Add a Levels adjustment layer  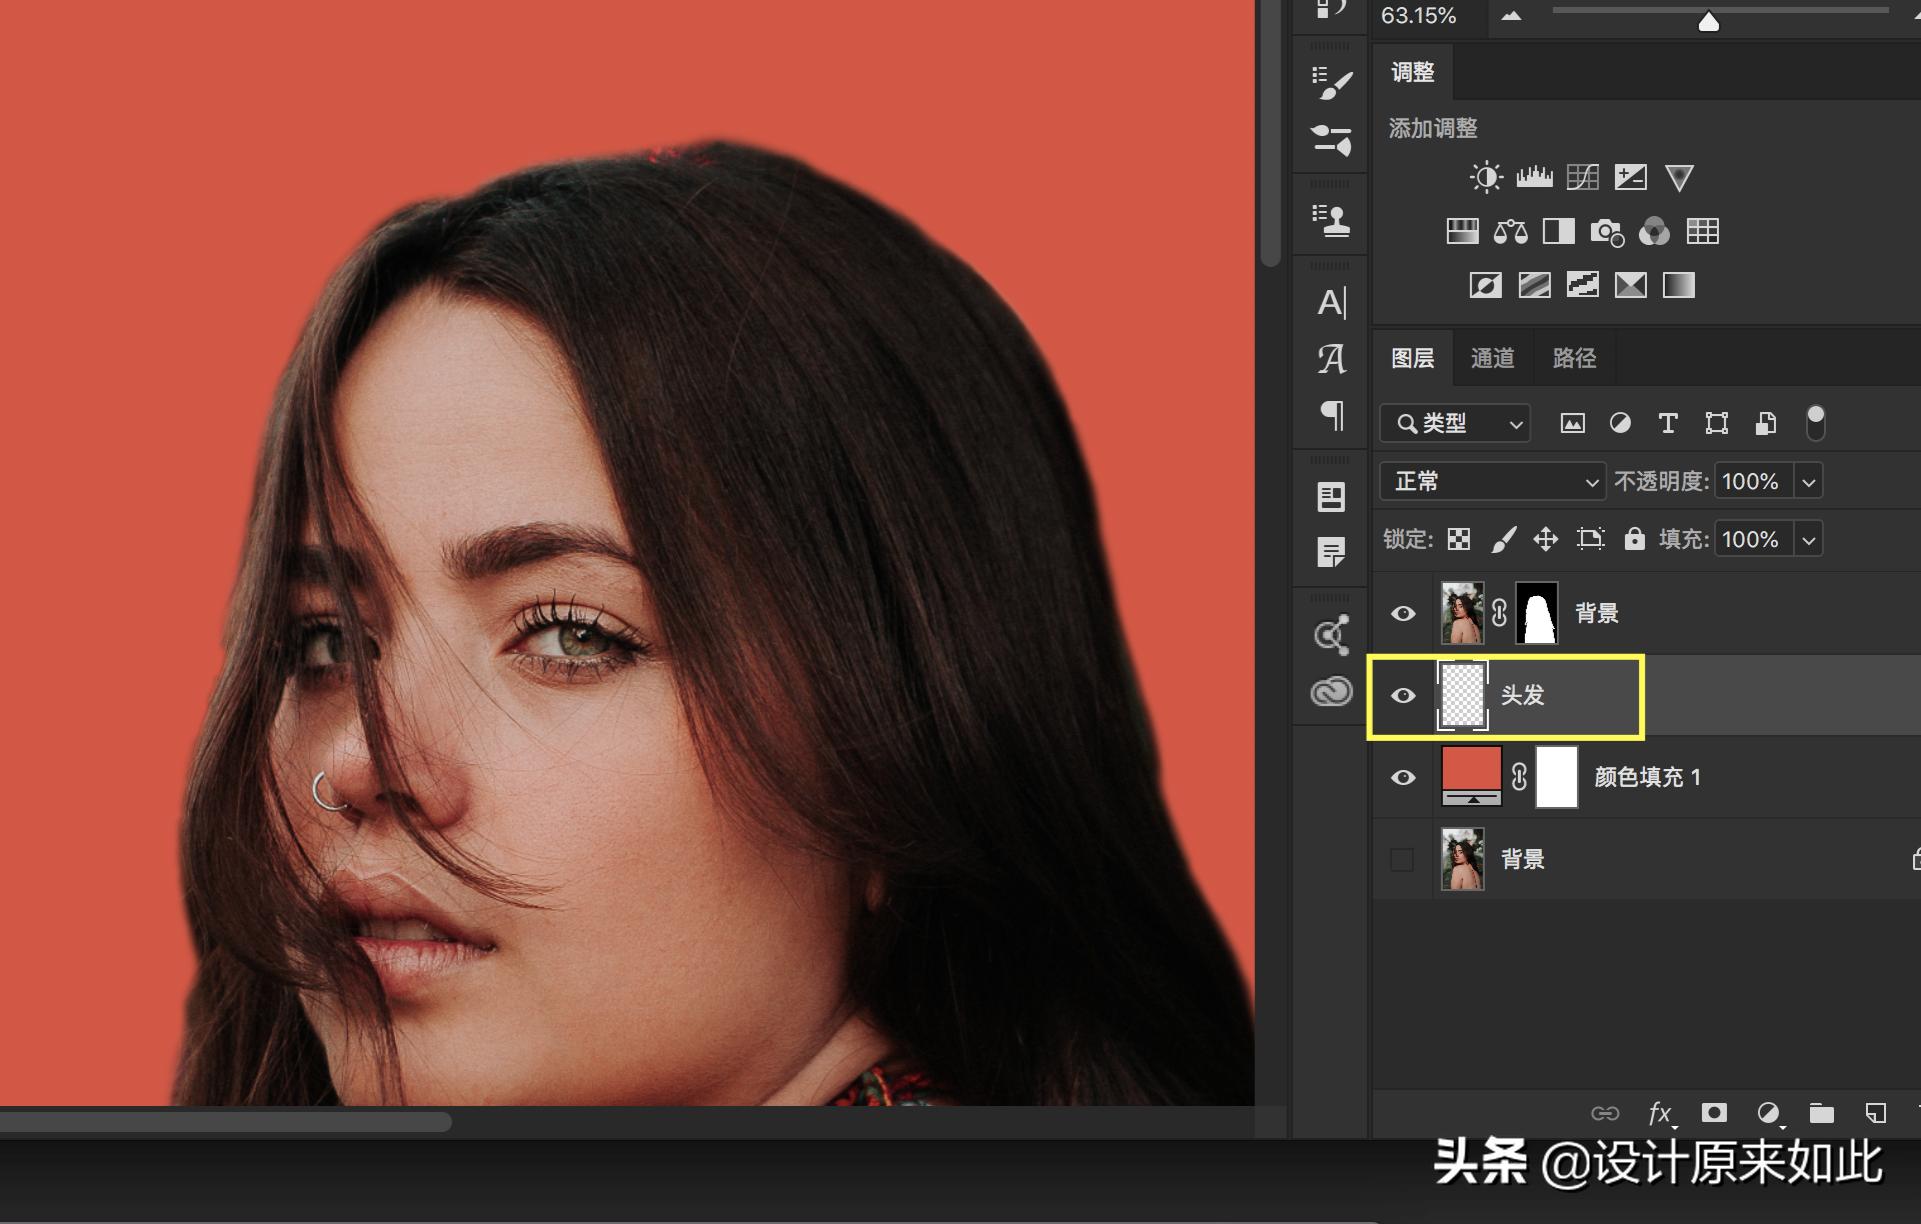click(1534, 178)
